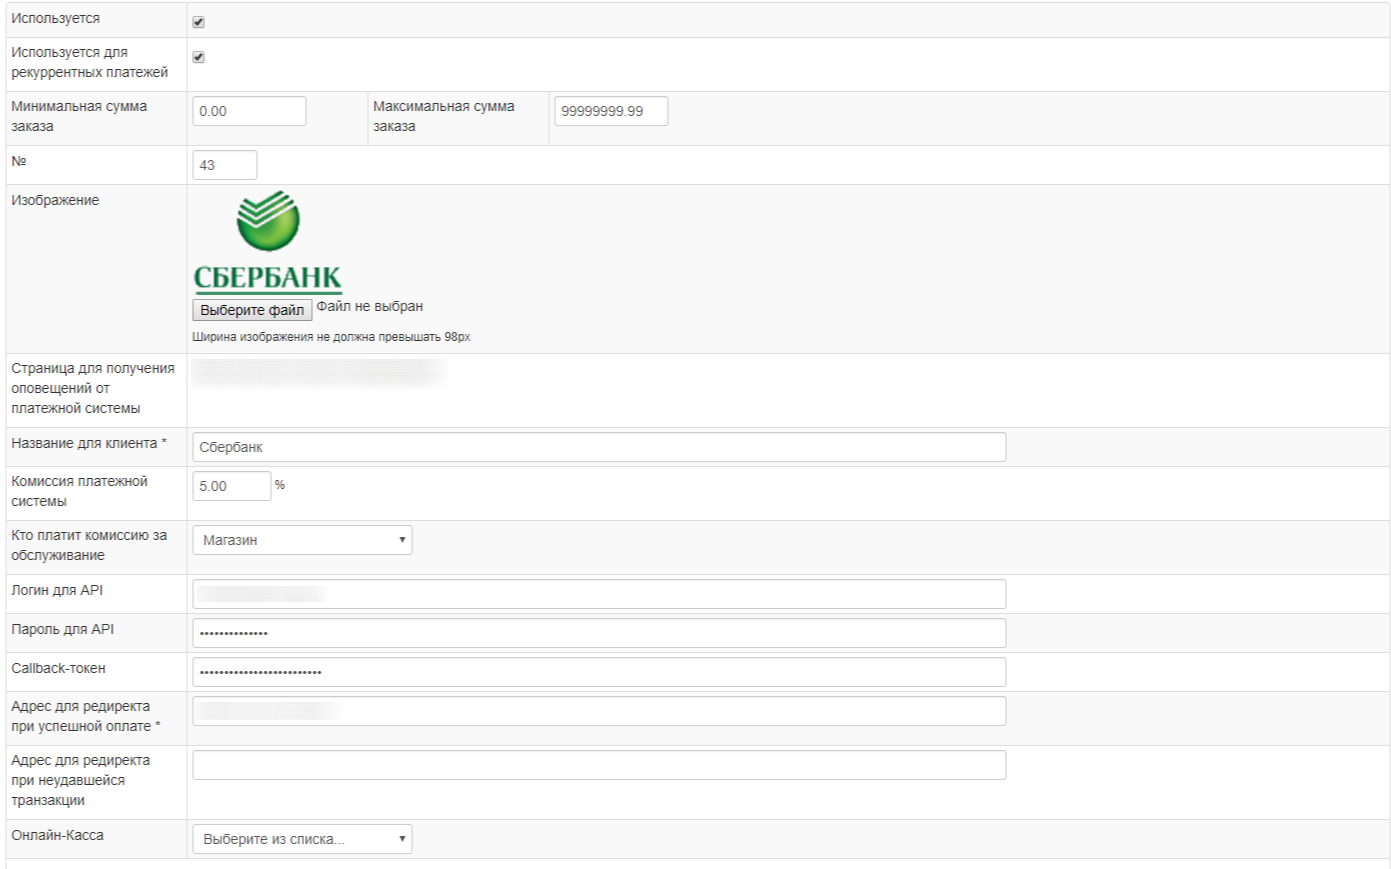Open the "Магазин" commission payer dropdown
Image resolution: width=1391 pixels, height=869 pixels.
[x=301, y=540]
